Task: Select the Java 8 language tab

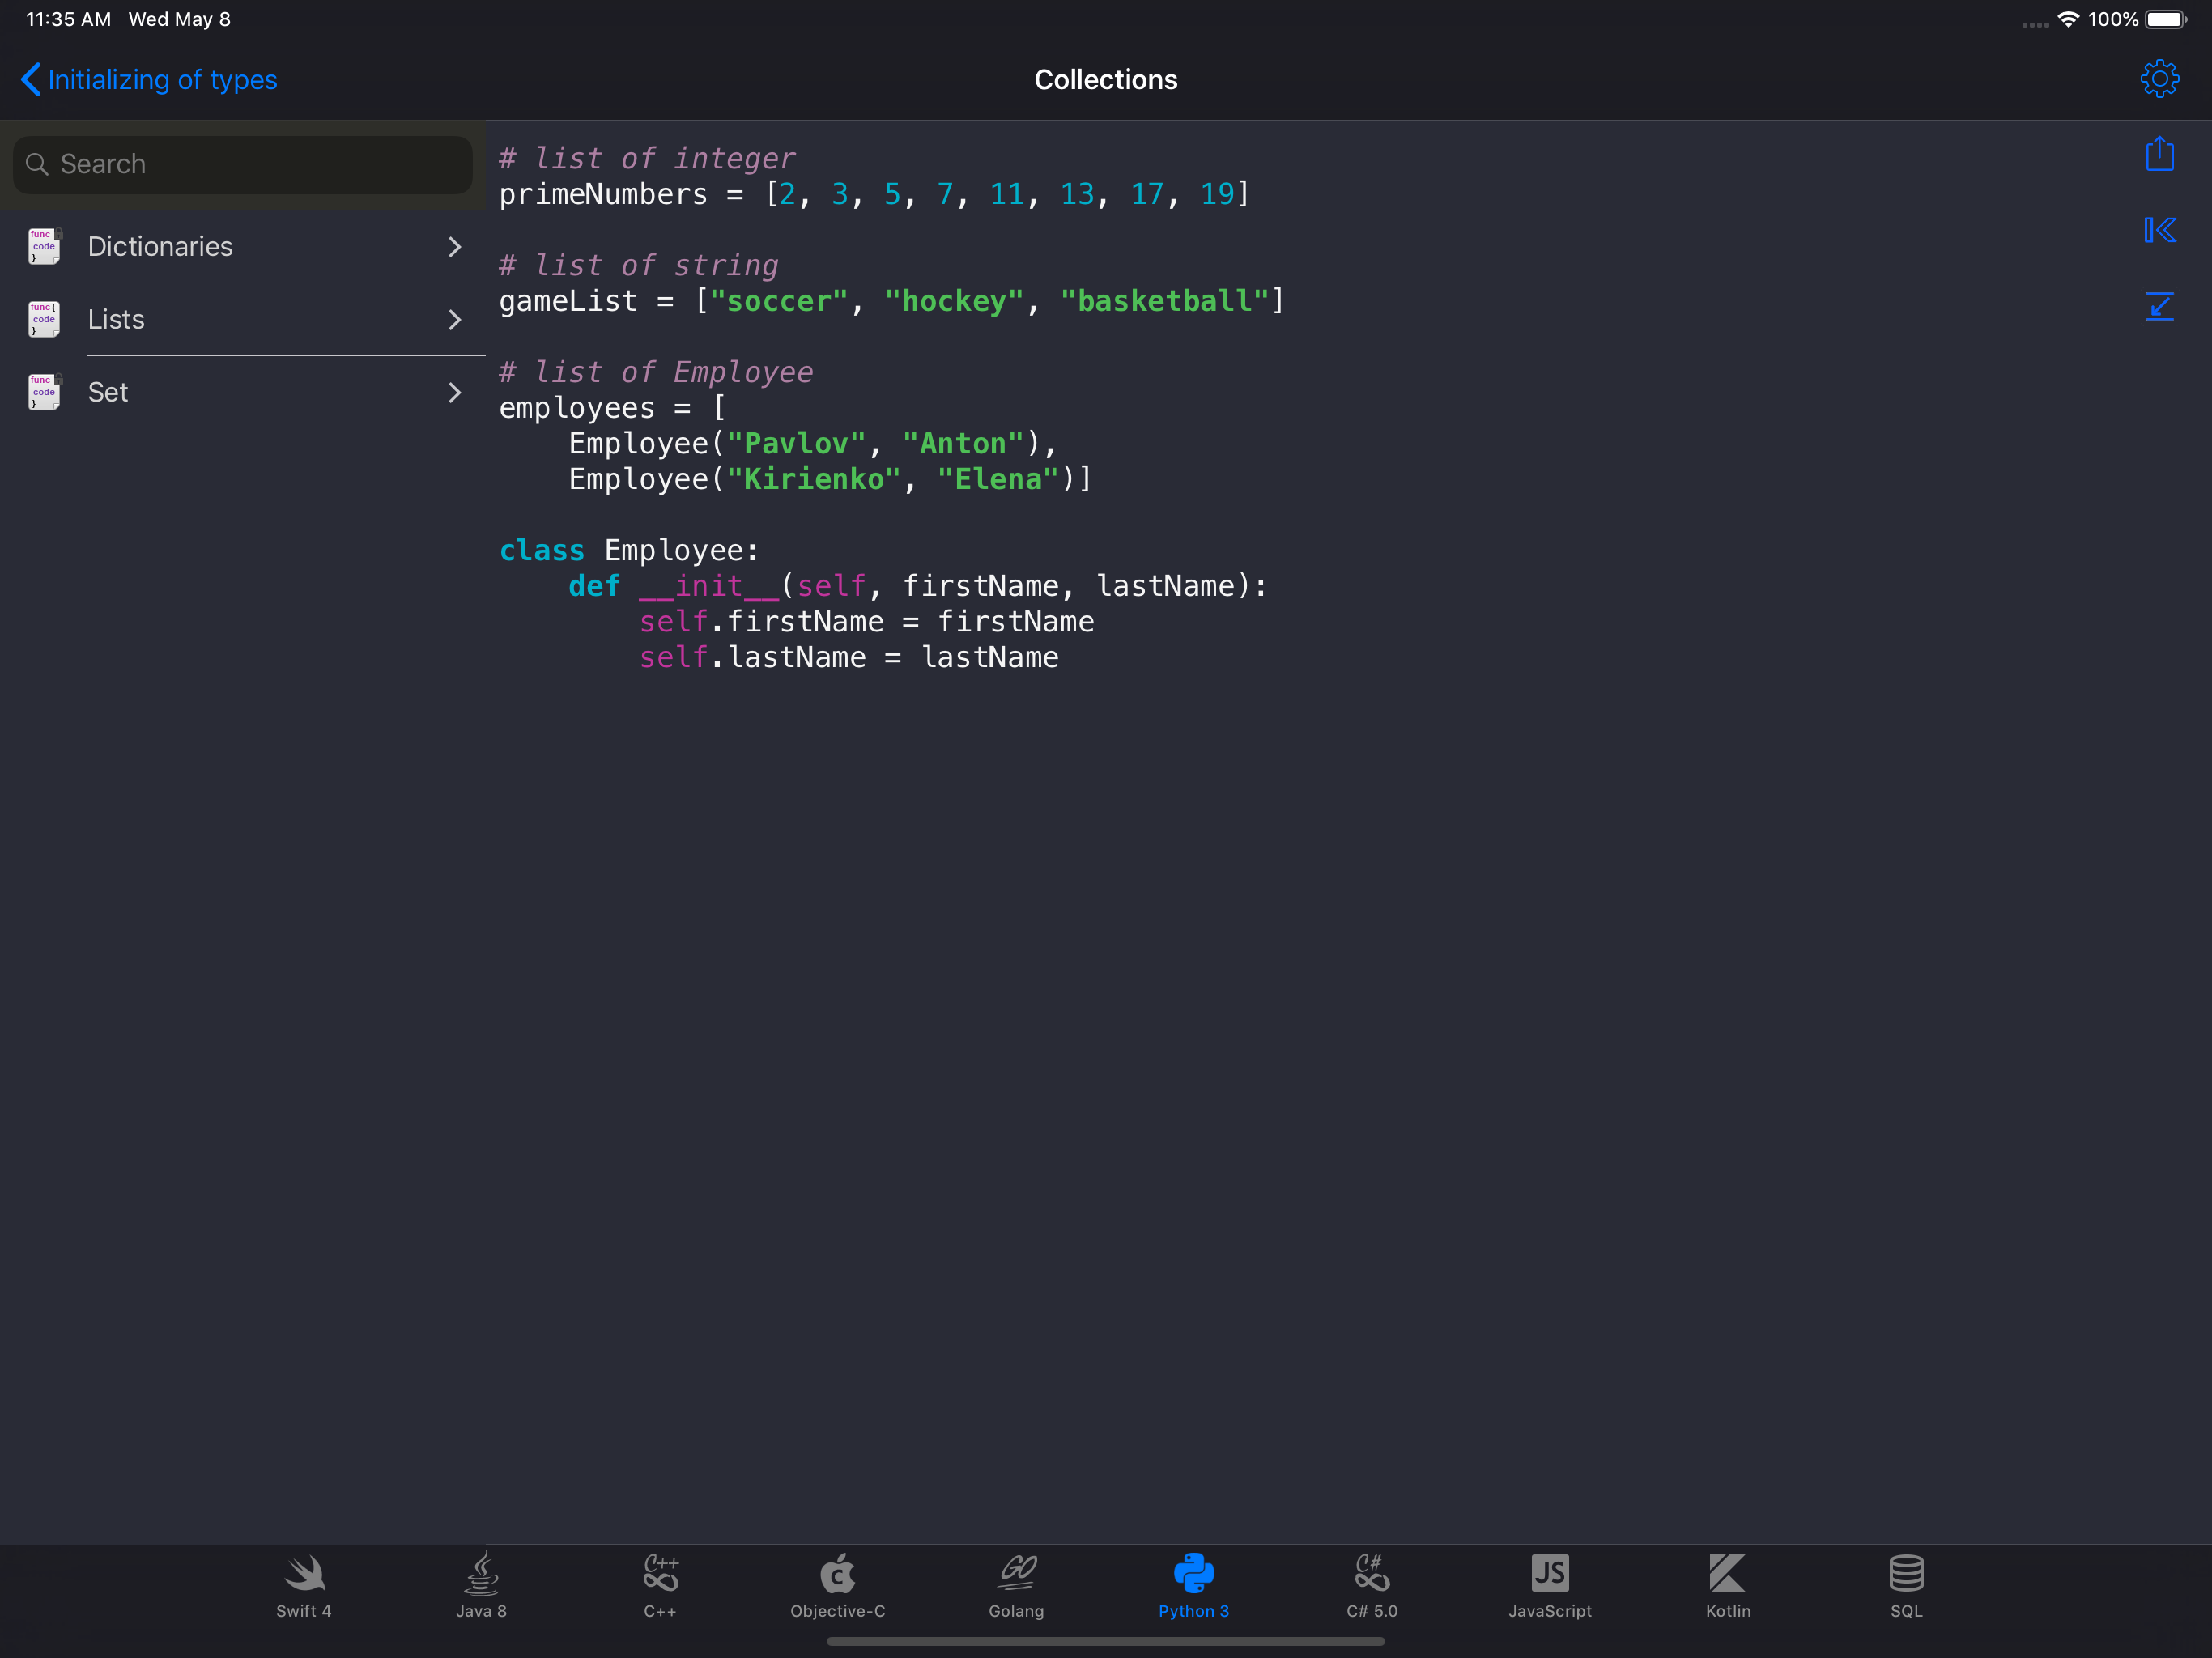Action: [x=481, y=1585]
